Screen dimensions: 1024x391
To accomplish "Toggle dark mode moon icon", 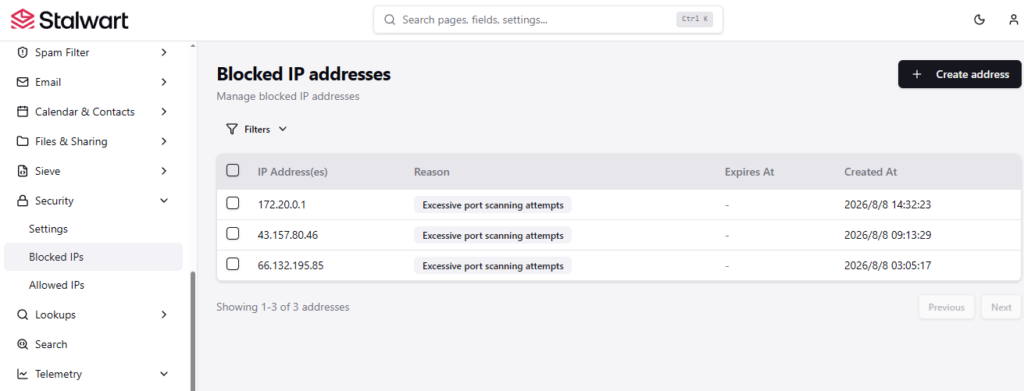I will (979, 20).
